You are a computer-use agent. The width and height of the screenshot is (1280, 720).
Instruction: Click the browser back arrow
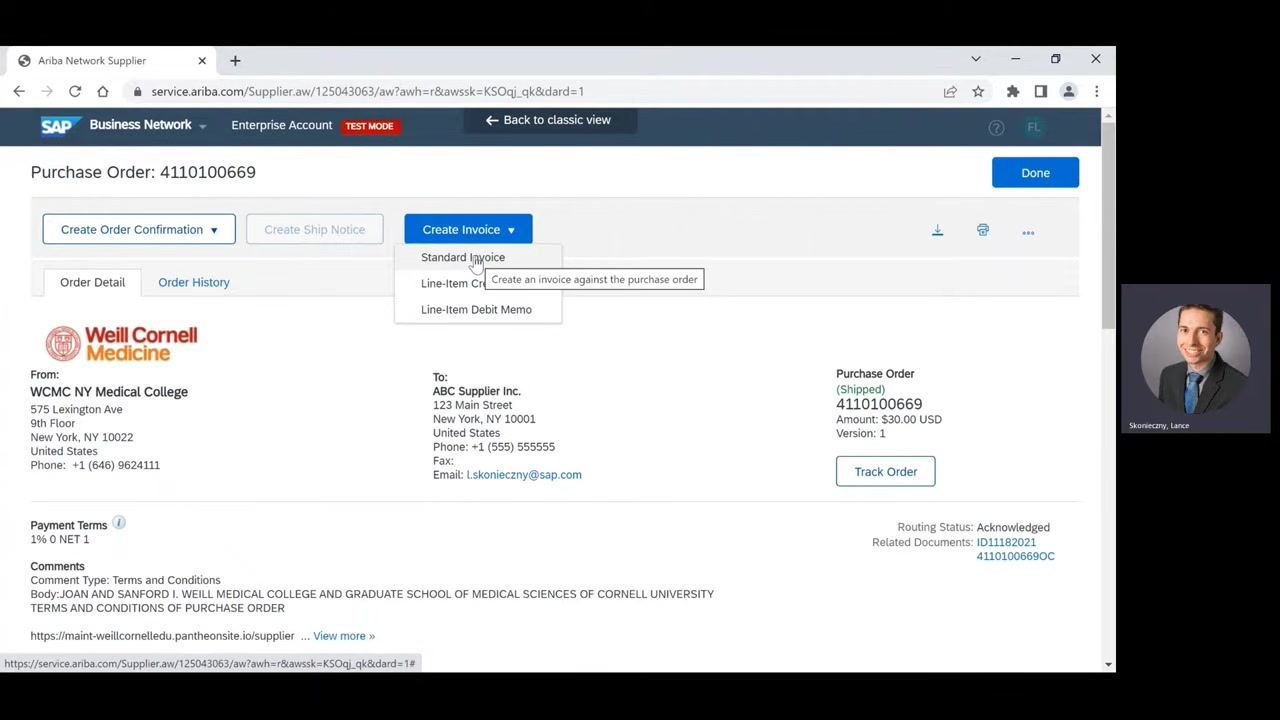pyautogui.click(x=19, y=91)
